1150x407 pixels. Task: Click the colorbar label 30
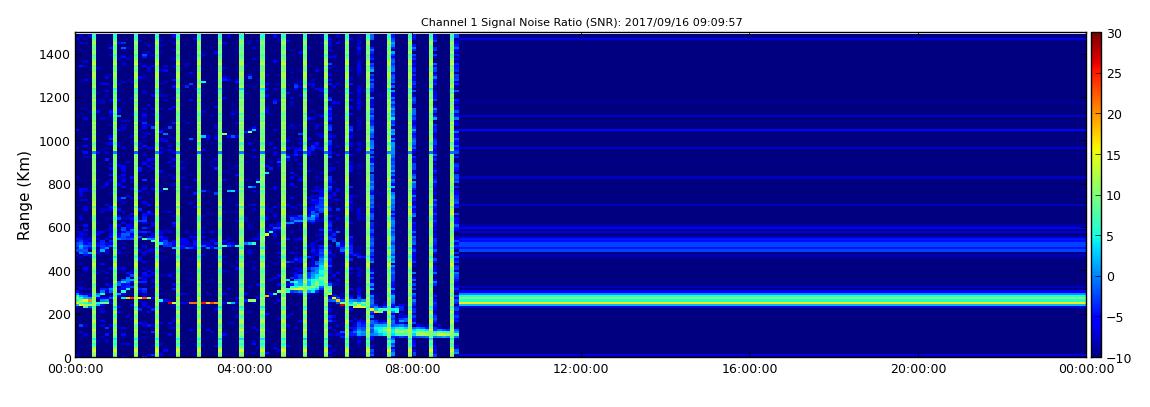(x=1115, y=33)
